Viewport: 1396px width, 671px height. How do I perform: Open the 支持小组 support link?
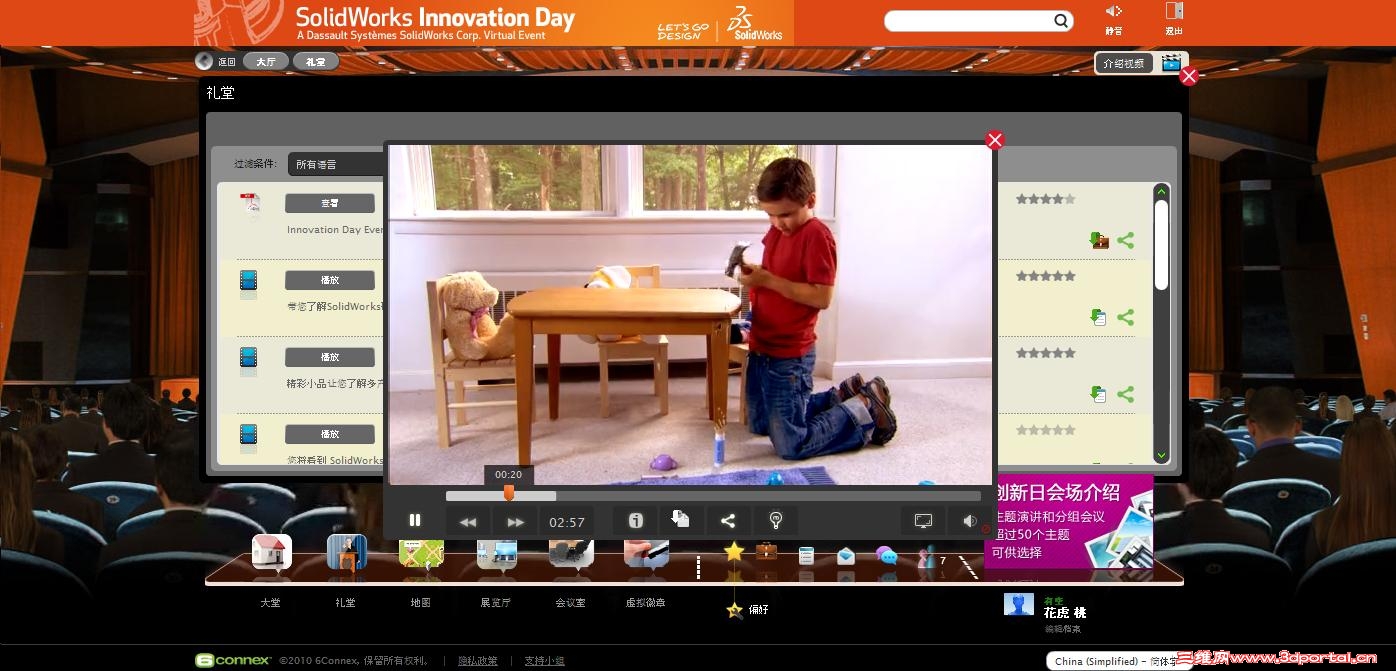click(544, 661)
